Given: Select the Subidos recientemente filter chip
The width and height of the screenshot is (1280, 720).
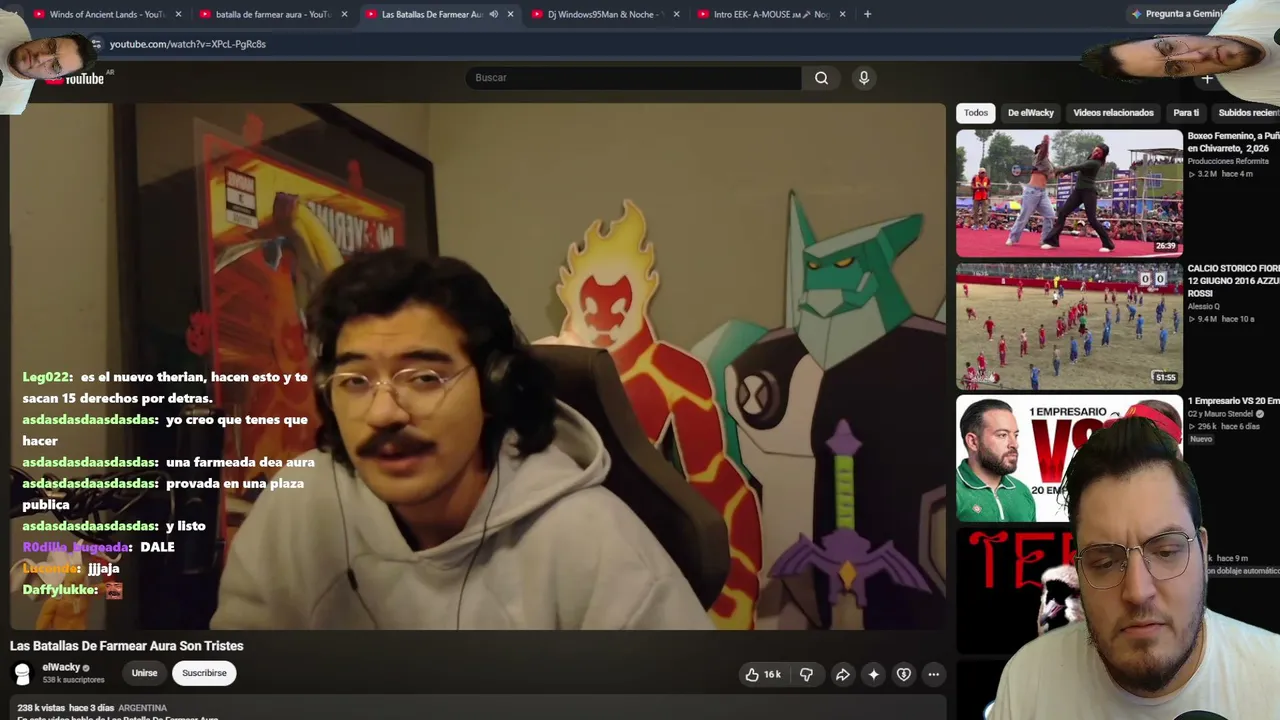Looking at the screenshot, I should 1248,113.
